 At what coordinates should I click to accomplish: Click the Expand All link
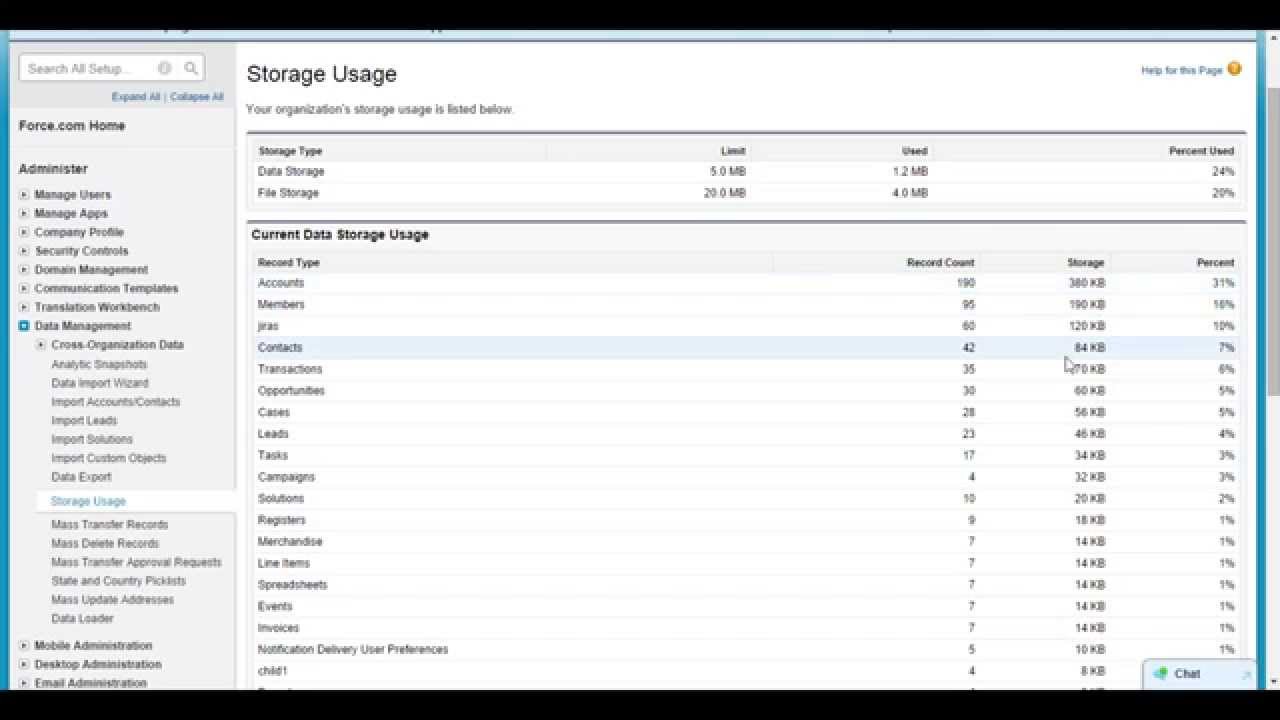click(x=136, y=97)
